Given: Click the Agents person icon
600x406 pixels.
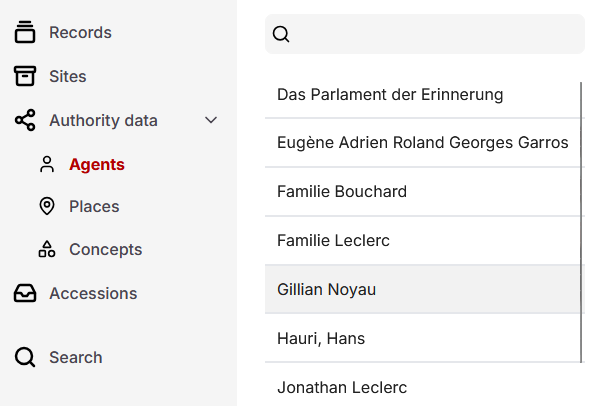Looking at the screenshot, I should point(46,164).
